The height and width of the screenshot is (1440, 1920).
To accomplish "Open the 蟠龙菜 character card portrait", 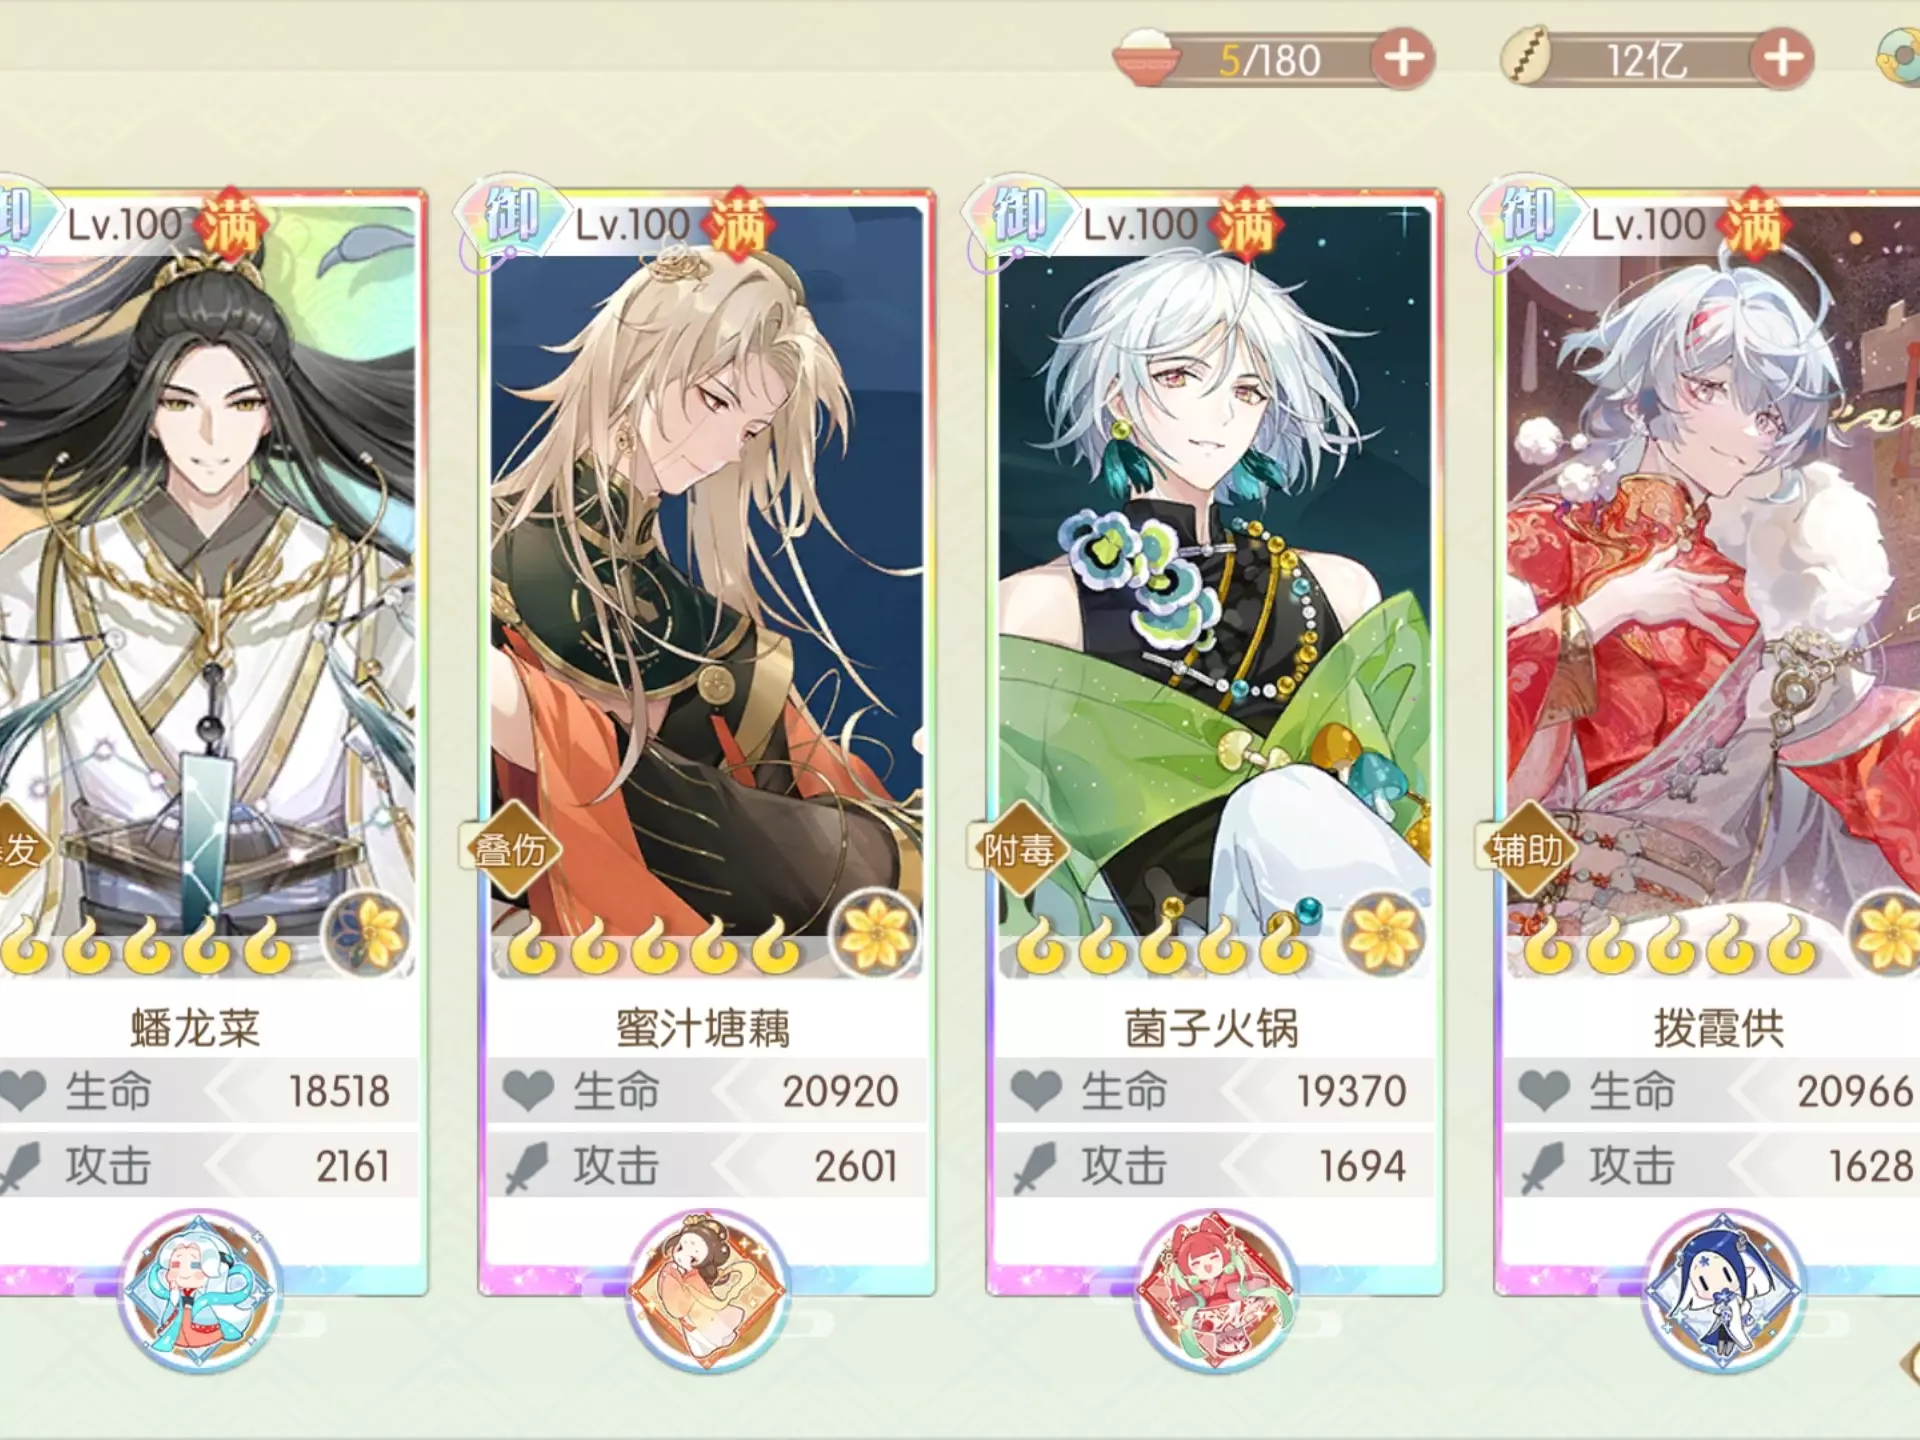I will point(207,590).
